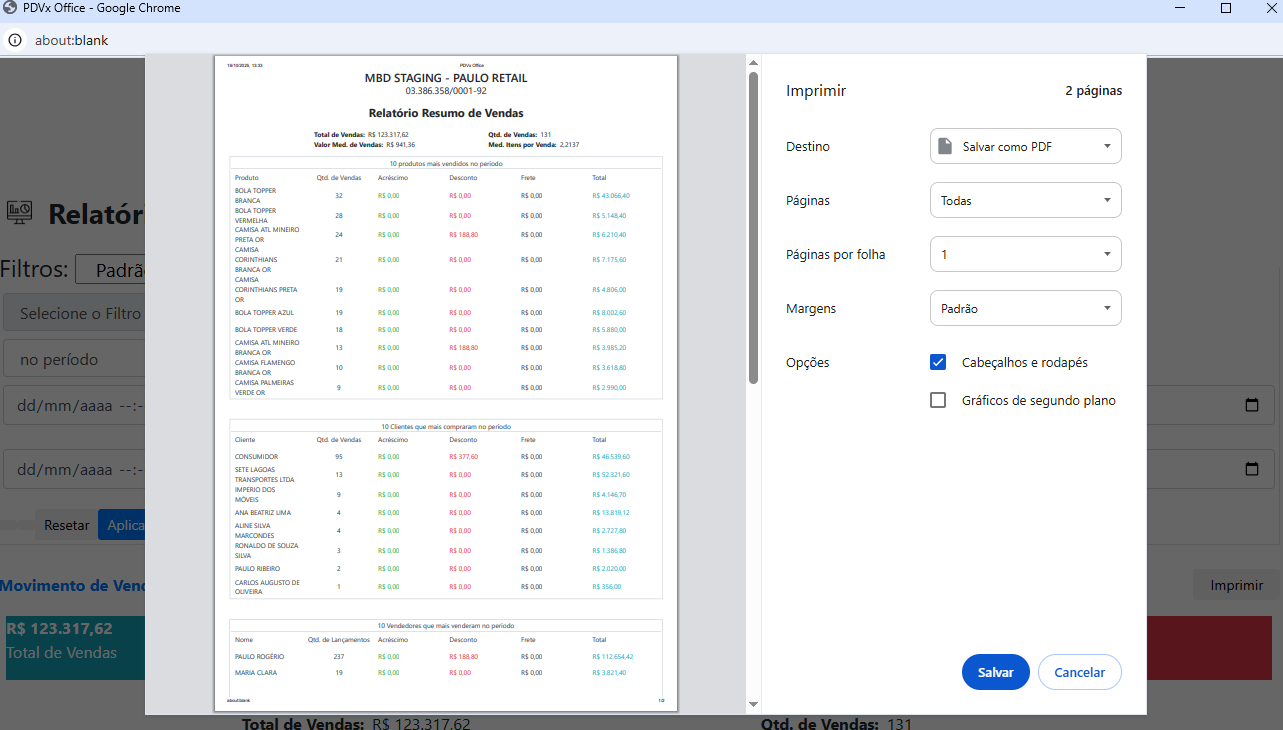1283x730 pixels.
Task: Click the PDF document icon in Destino
Action: [944, 147]
